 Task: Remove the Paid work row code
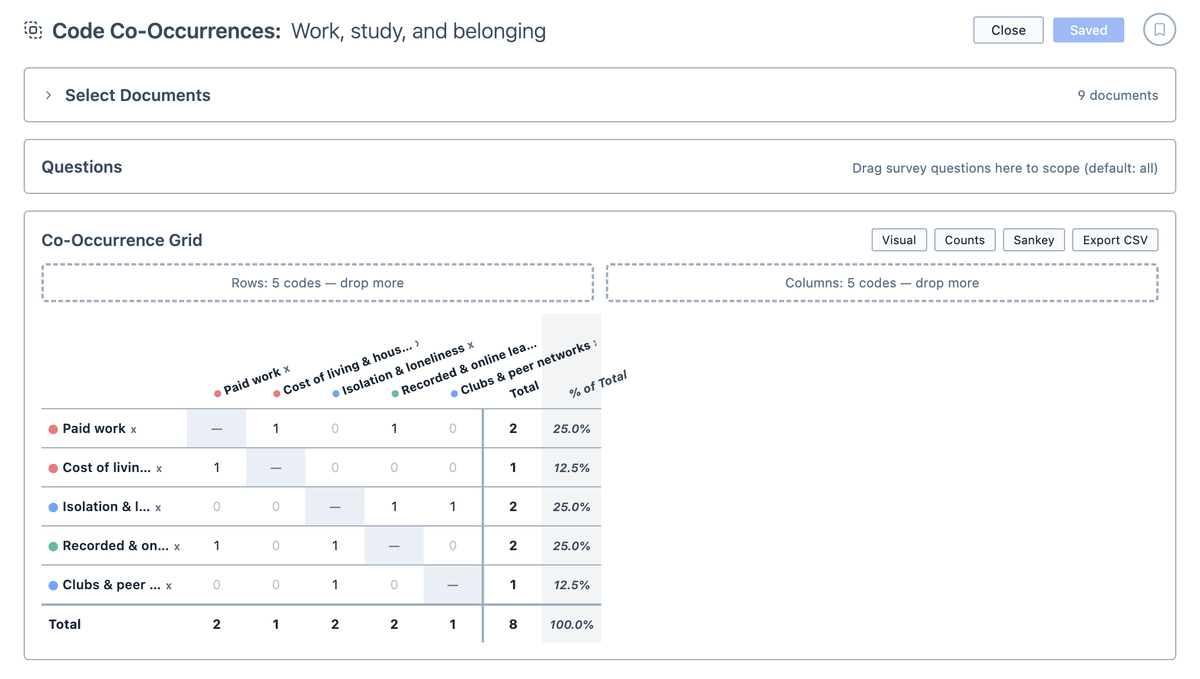pos(133,430)
